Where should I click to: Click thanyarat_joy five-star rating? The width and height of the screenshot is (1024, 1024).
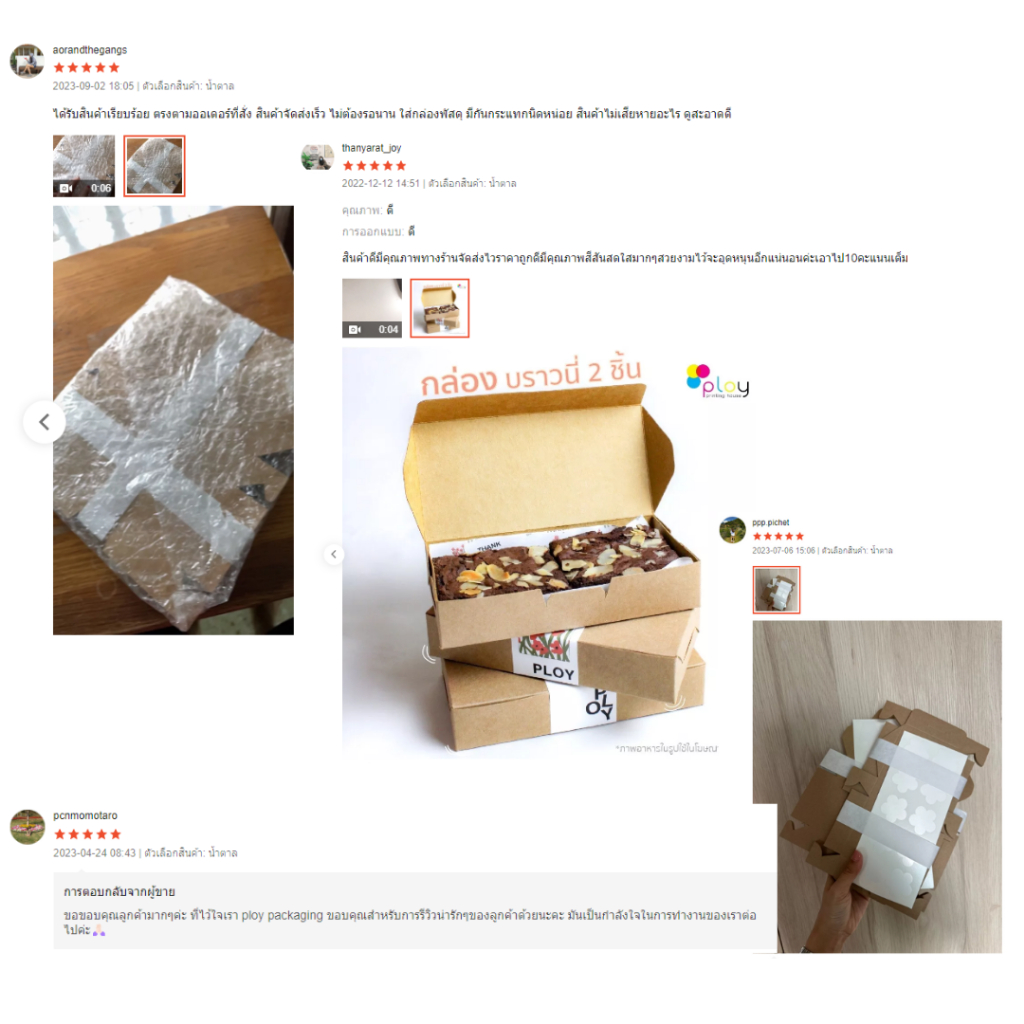coord(374,166)
